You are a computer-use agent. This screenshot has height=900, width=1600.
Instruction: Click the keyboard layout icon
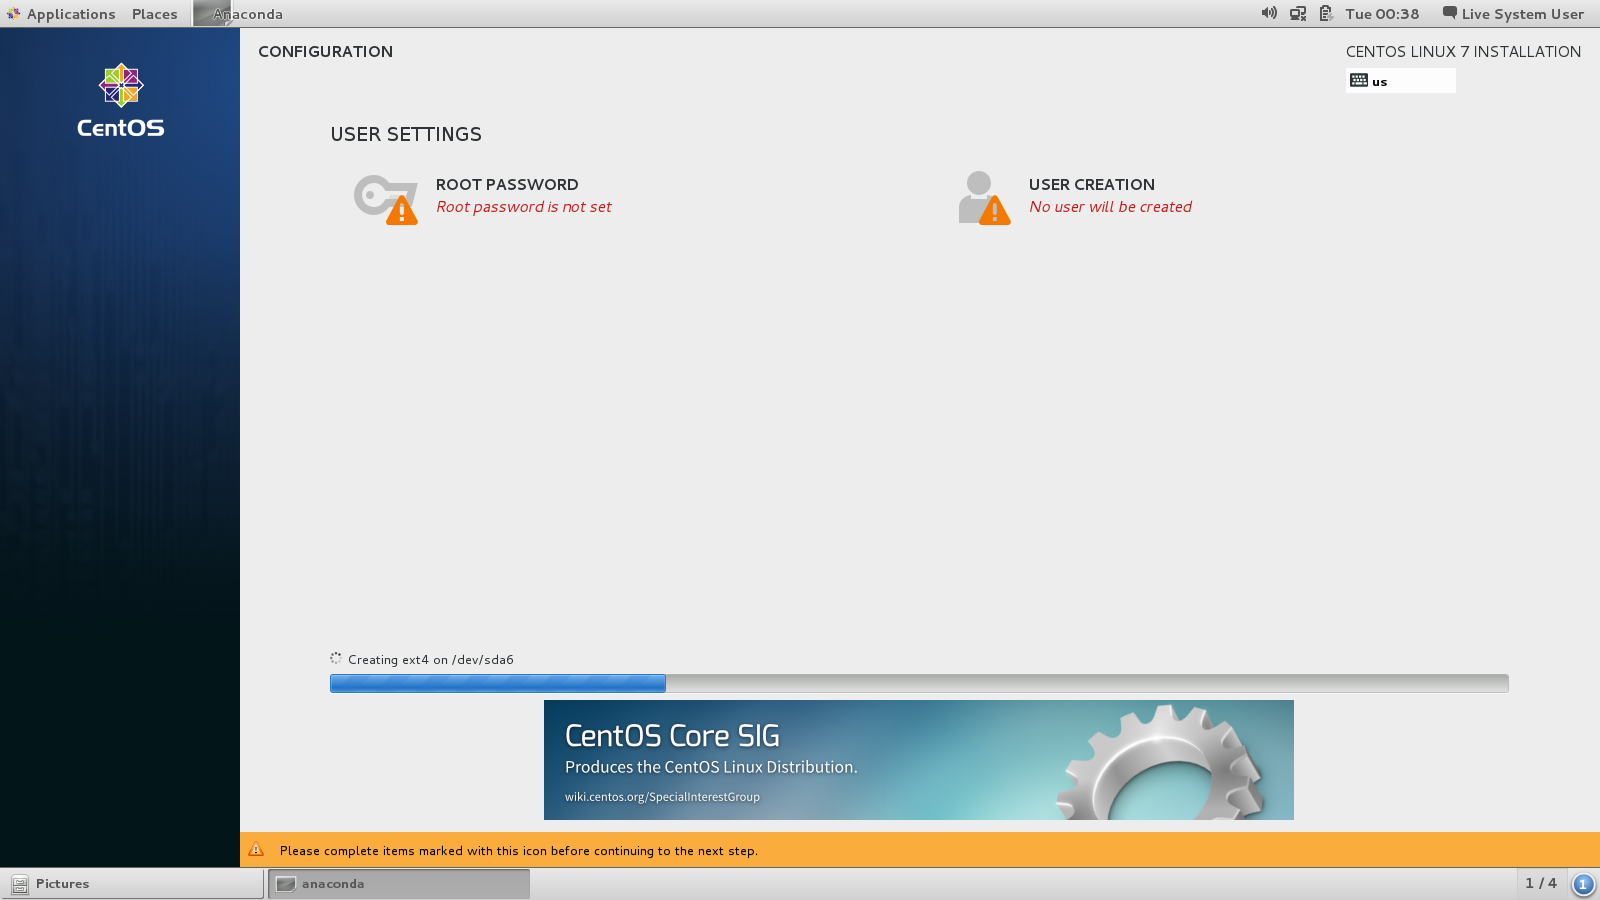pos(1359,80)
